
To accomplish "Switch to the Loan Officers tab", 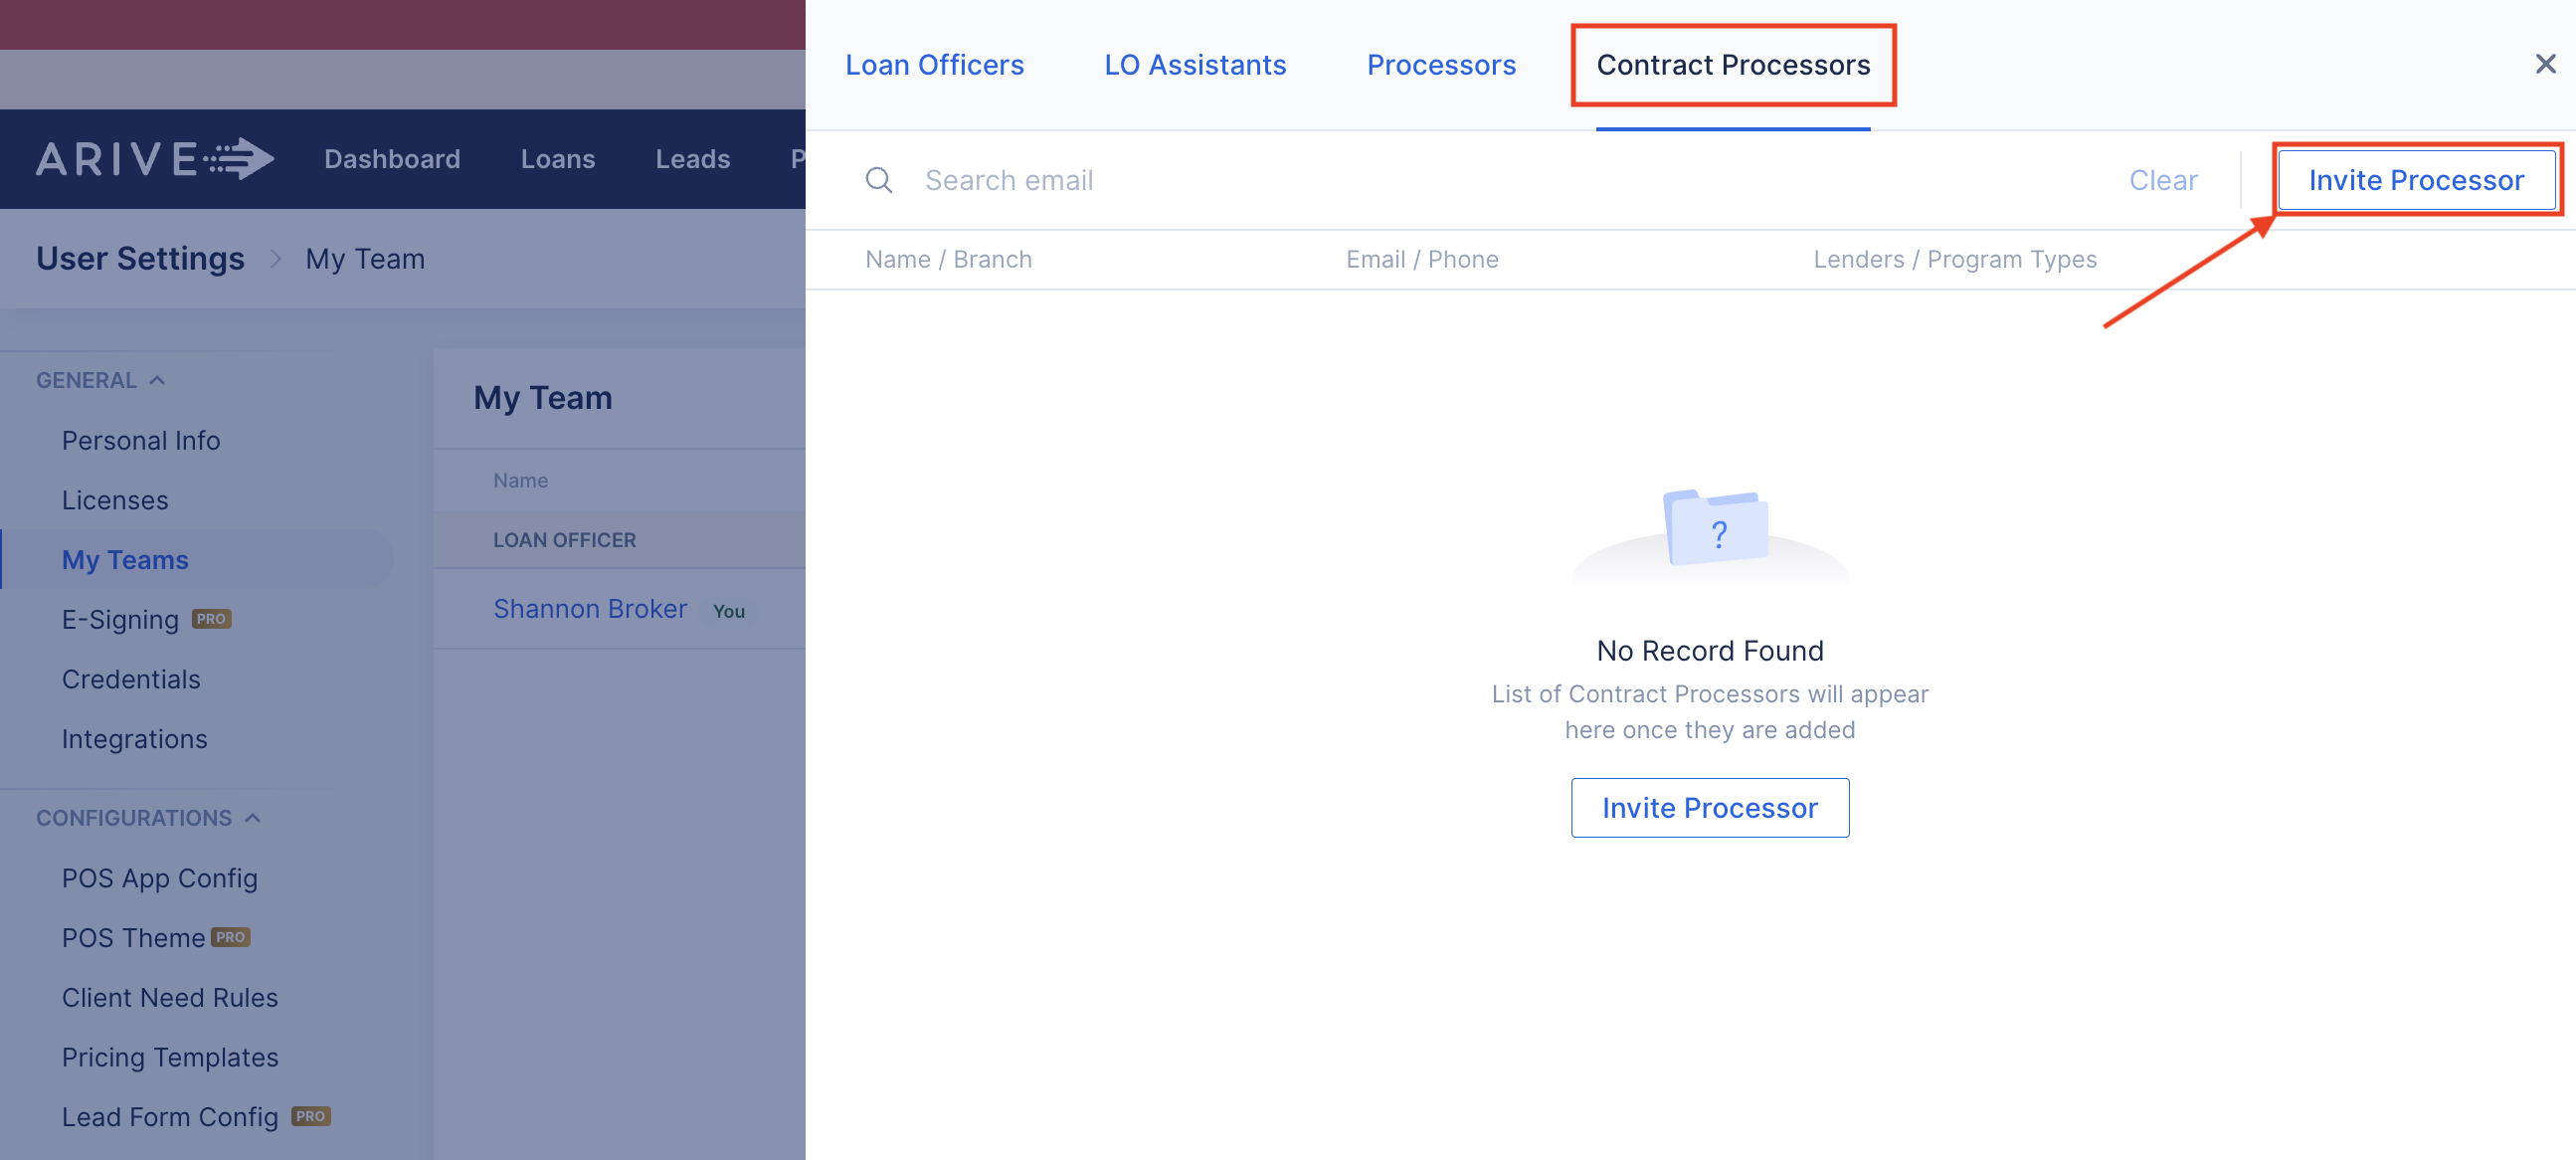I will [x=934, y=65].
